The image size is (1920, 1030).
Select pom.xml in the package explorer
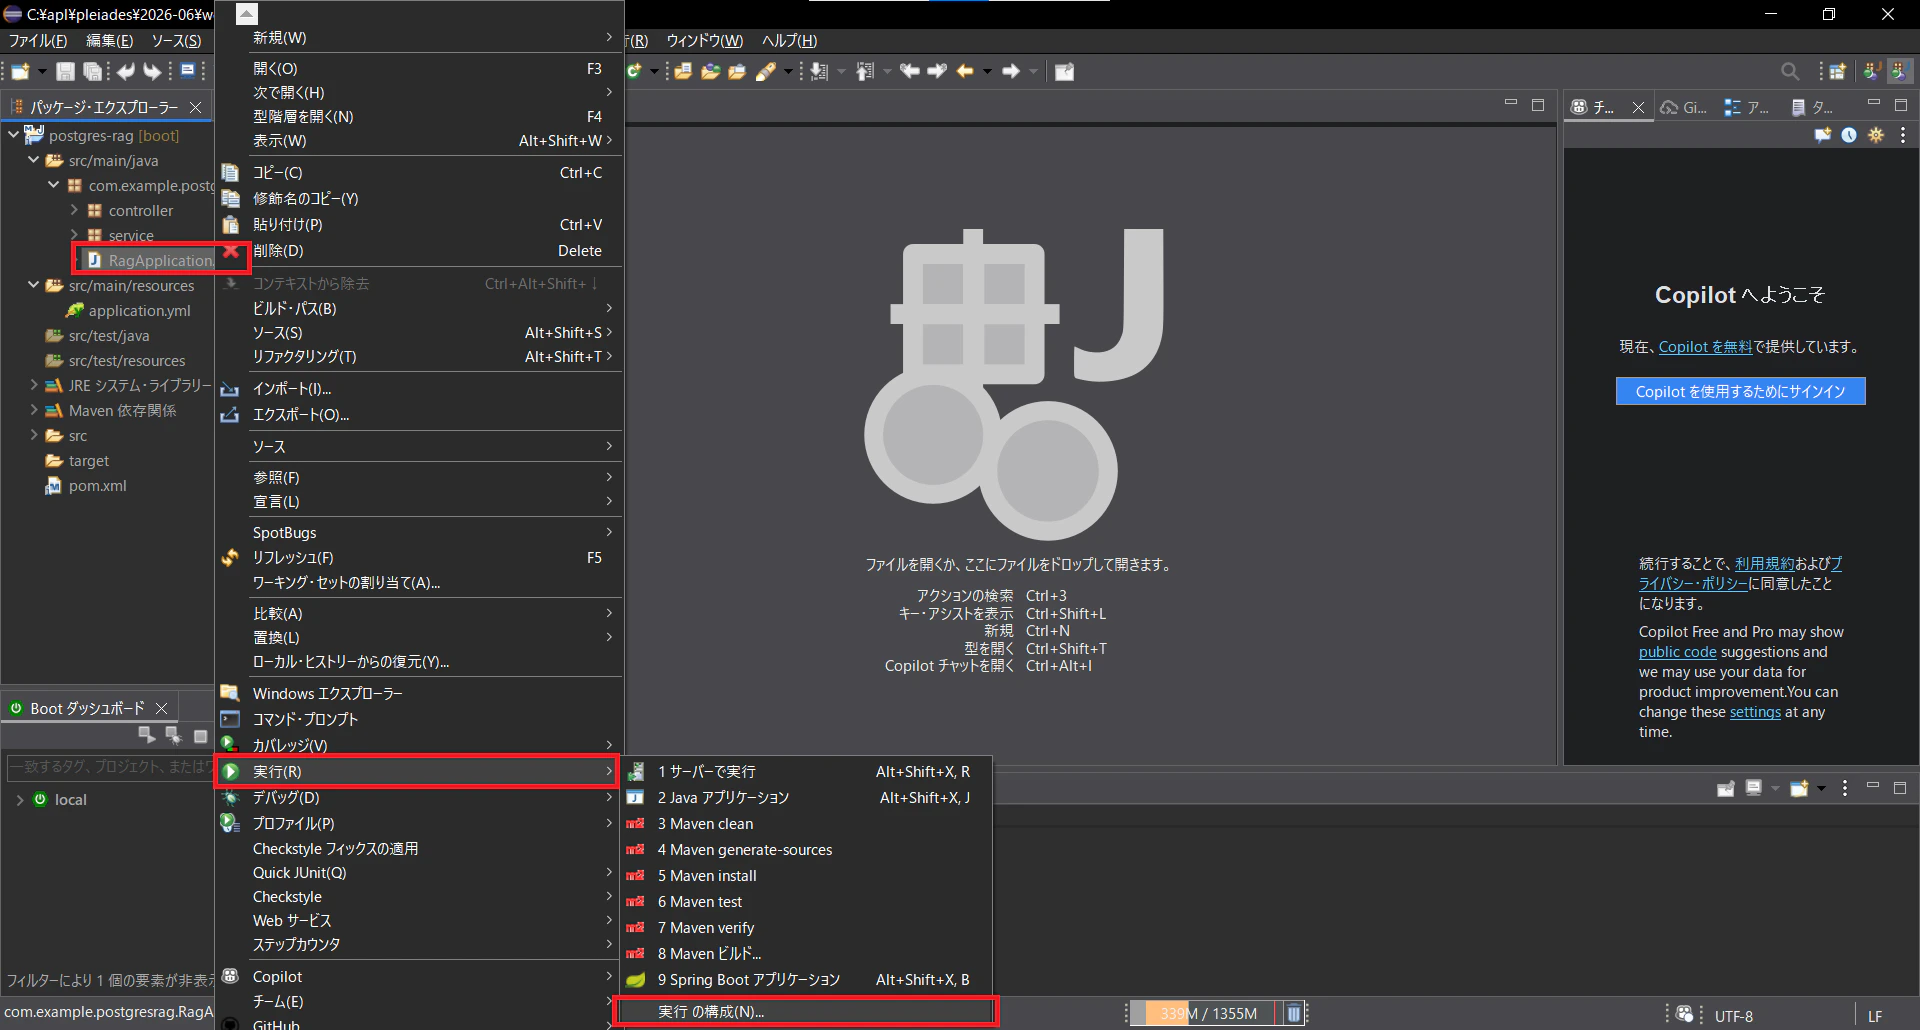pyautogui.click(x=97, y=486)
